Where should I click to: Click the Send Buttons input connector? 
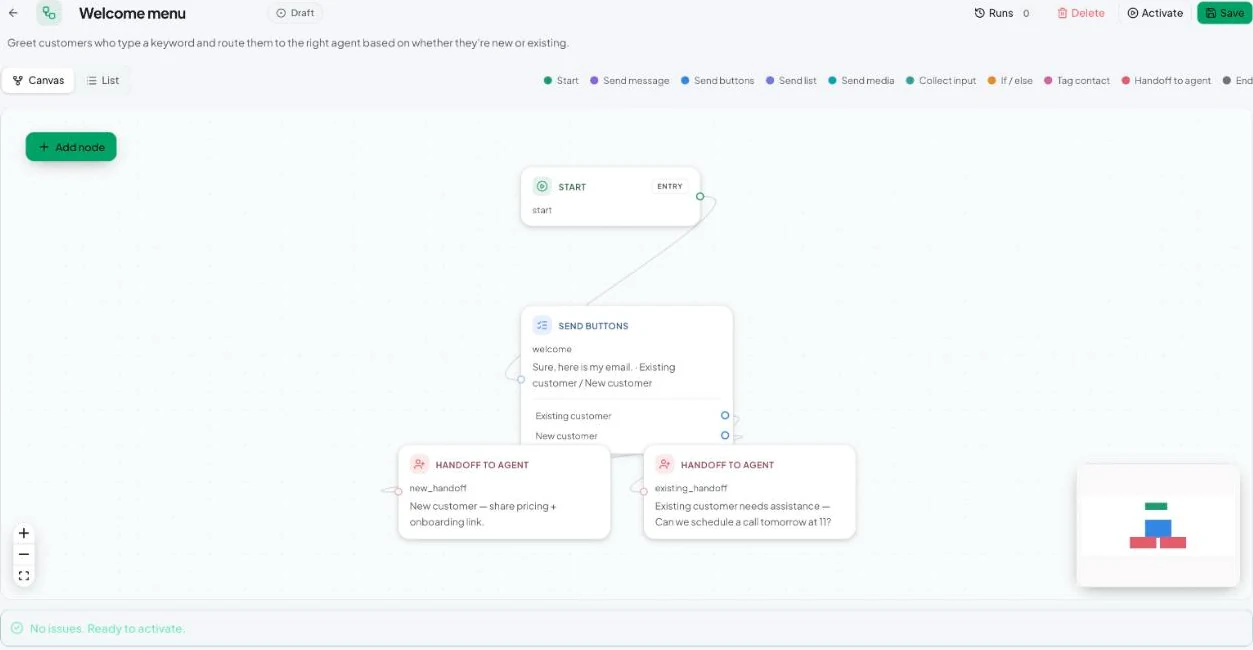pos(521,379)
